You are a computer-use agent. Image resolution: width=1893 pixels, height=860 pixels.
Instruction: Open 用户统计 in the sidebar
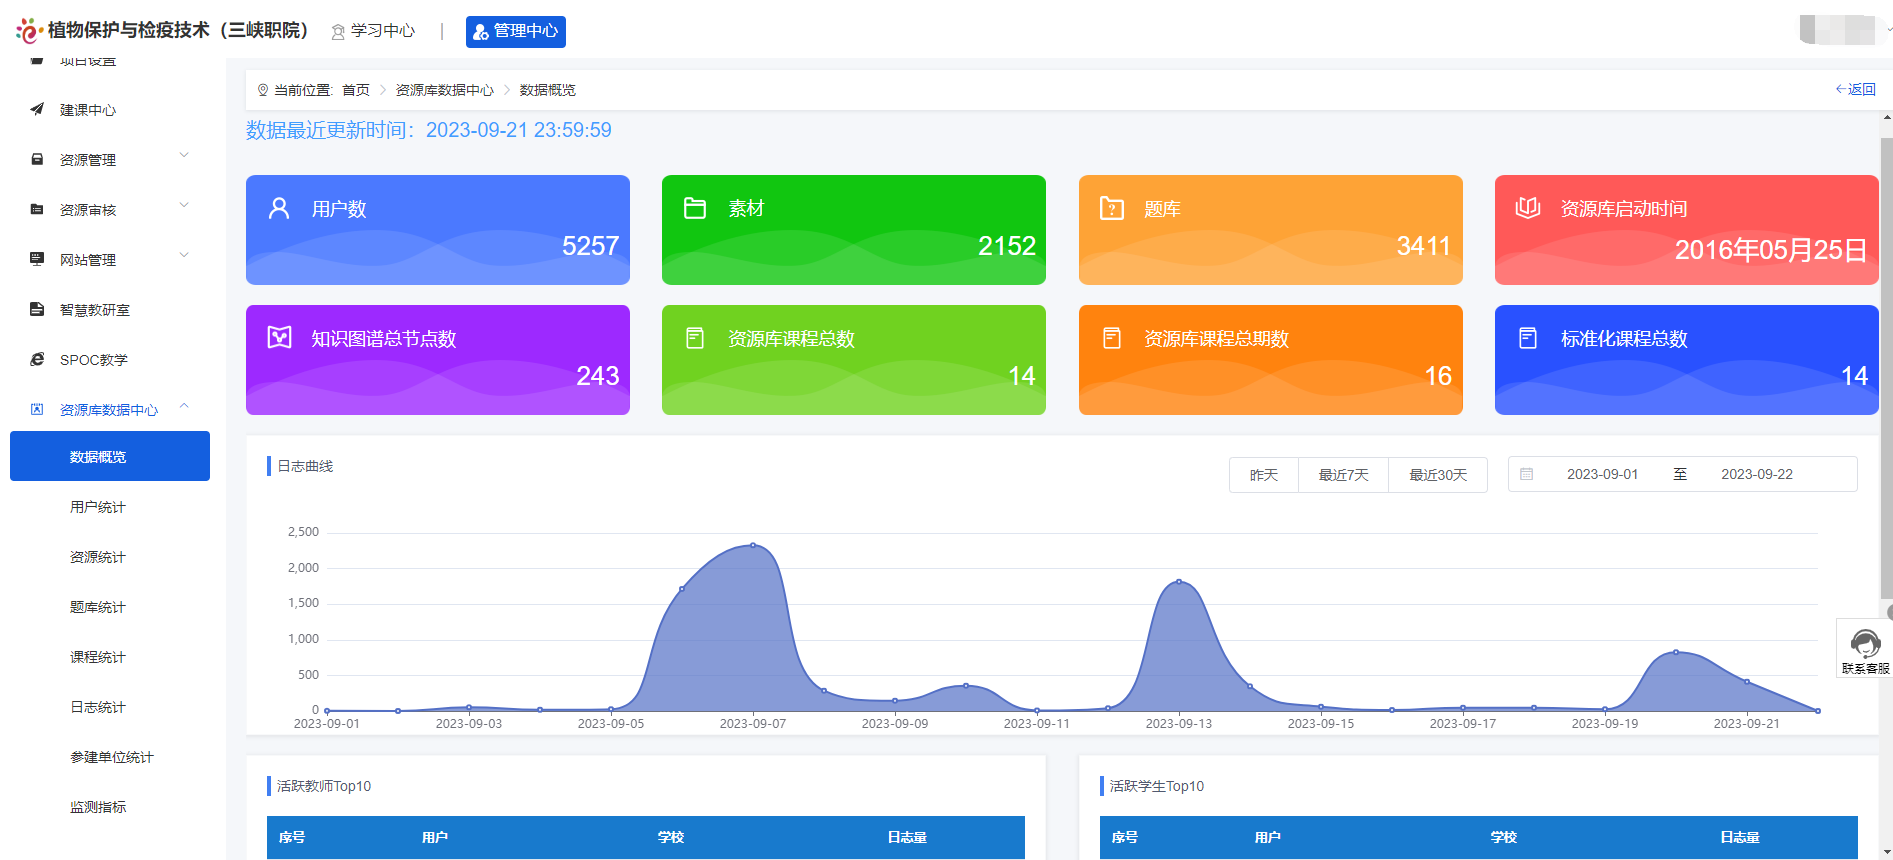98,507
